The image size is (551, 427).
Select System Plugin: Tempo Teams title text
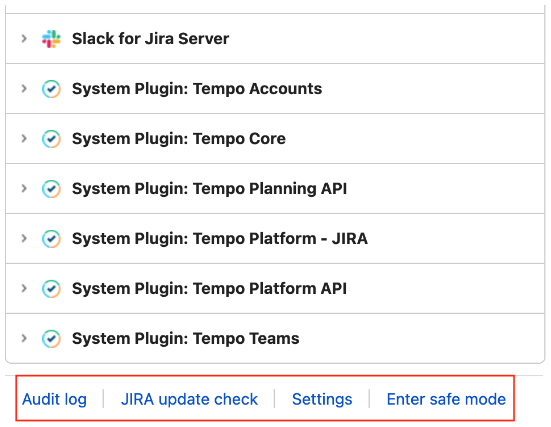(x=186, y=339)
